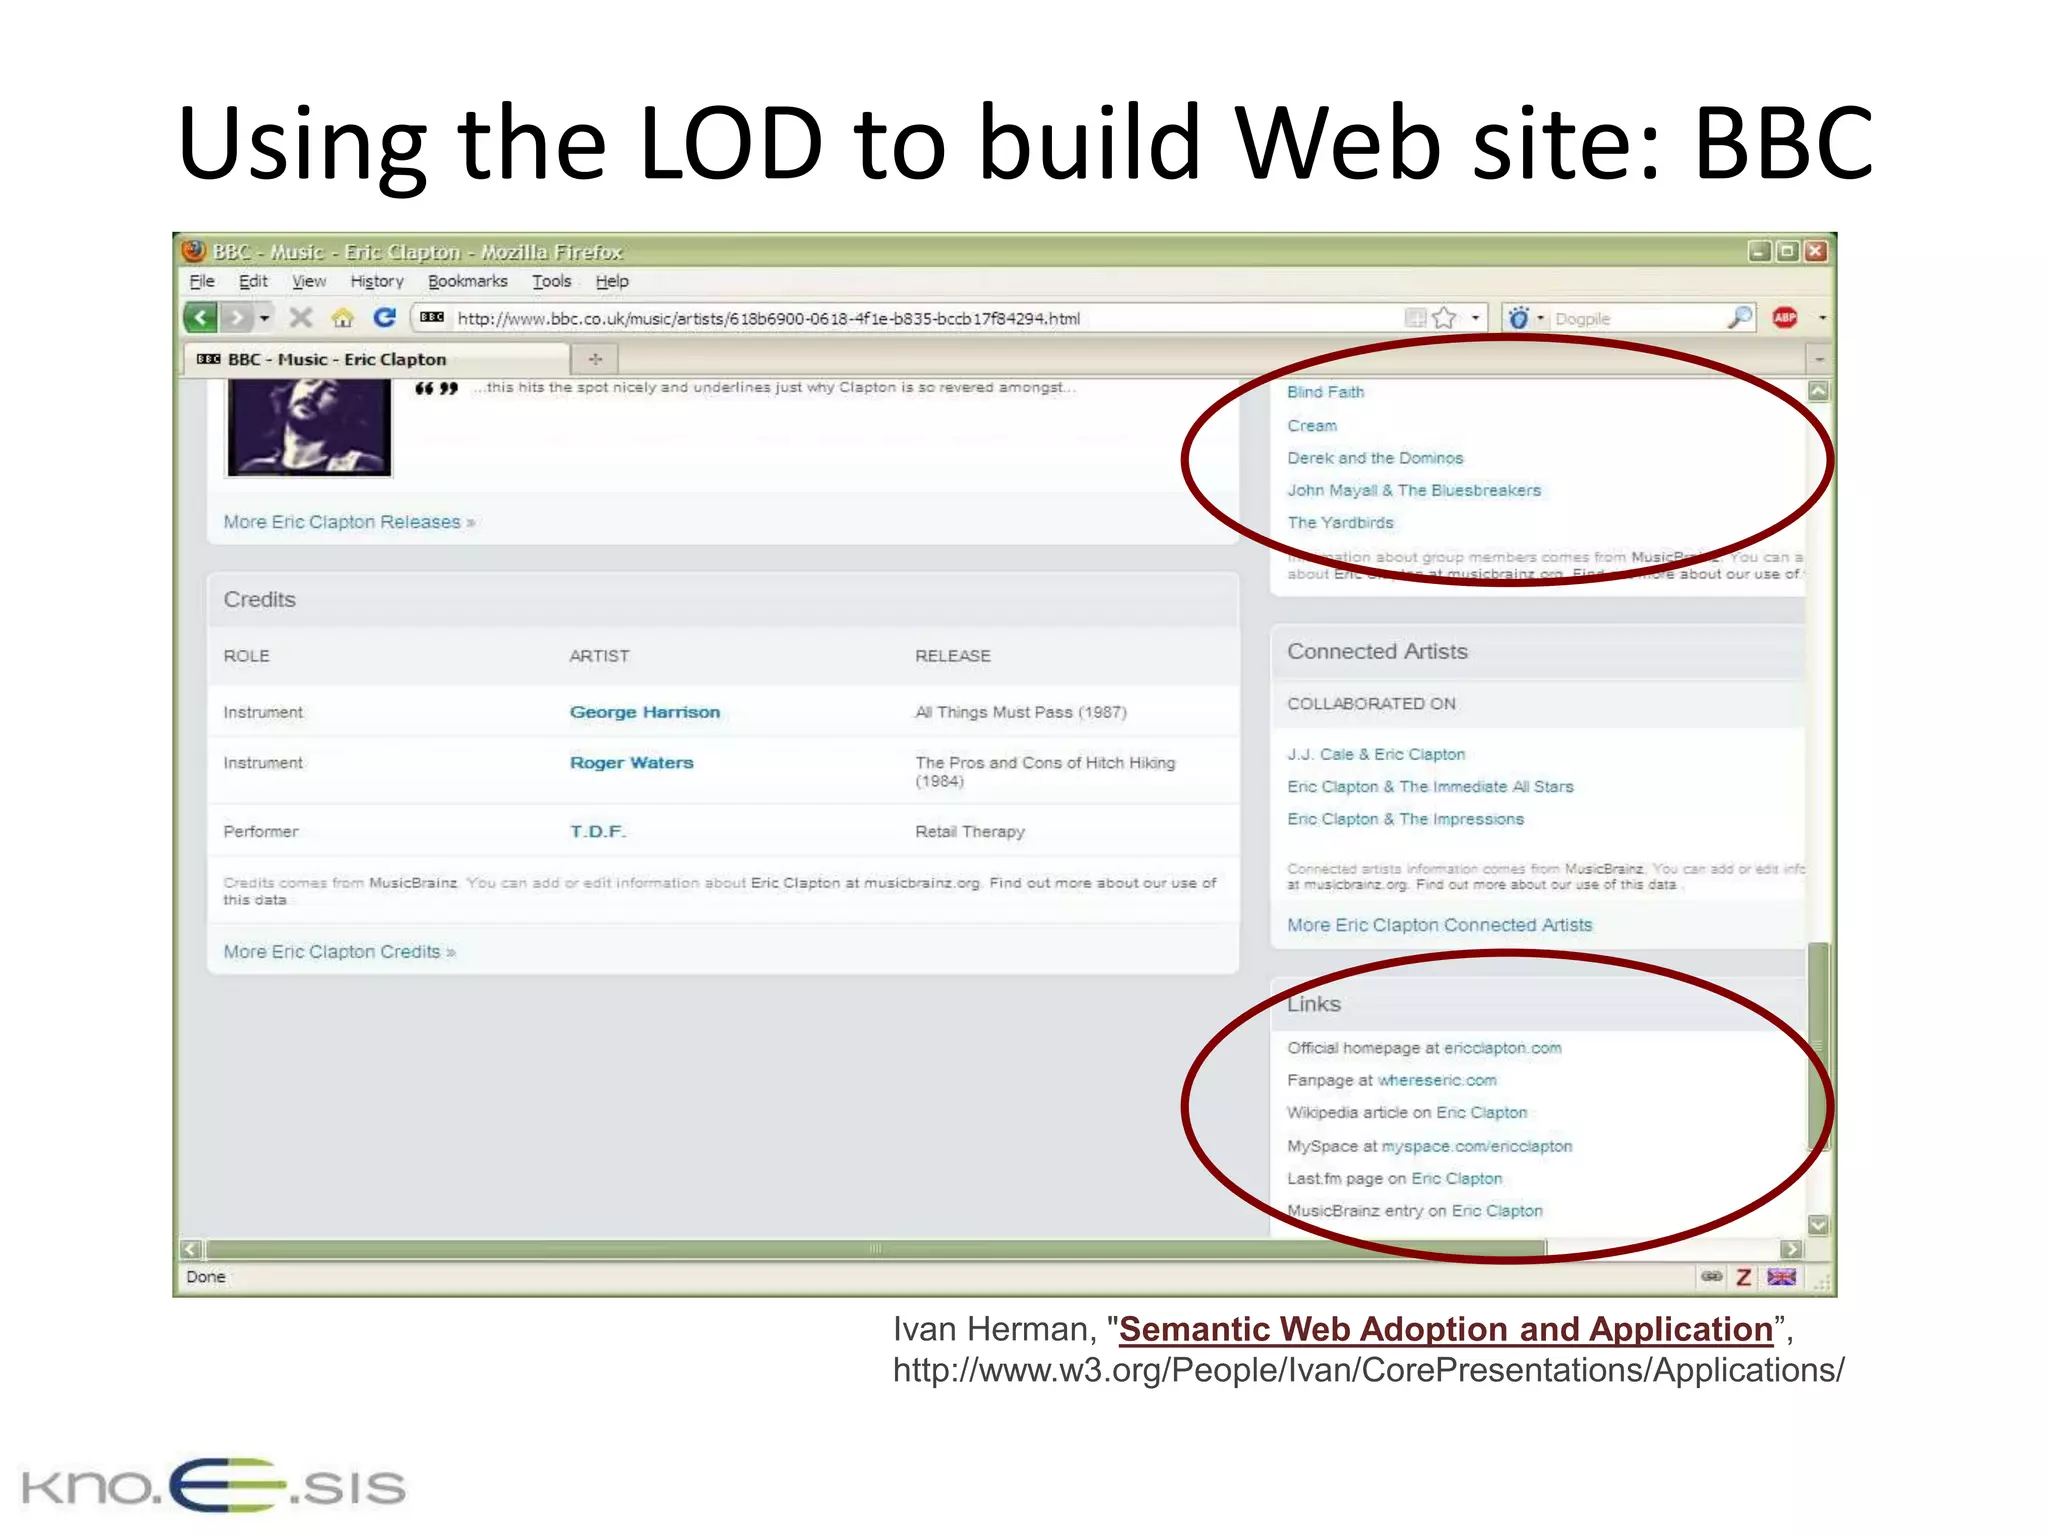Open the Bookmarks menu
Screen dimensions: 2048x1536
pos(468,281)
